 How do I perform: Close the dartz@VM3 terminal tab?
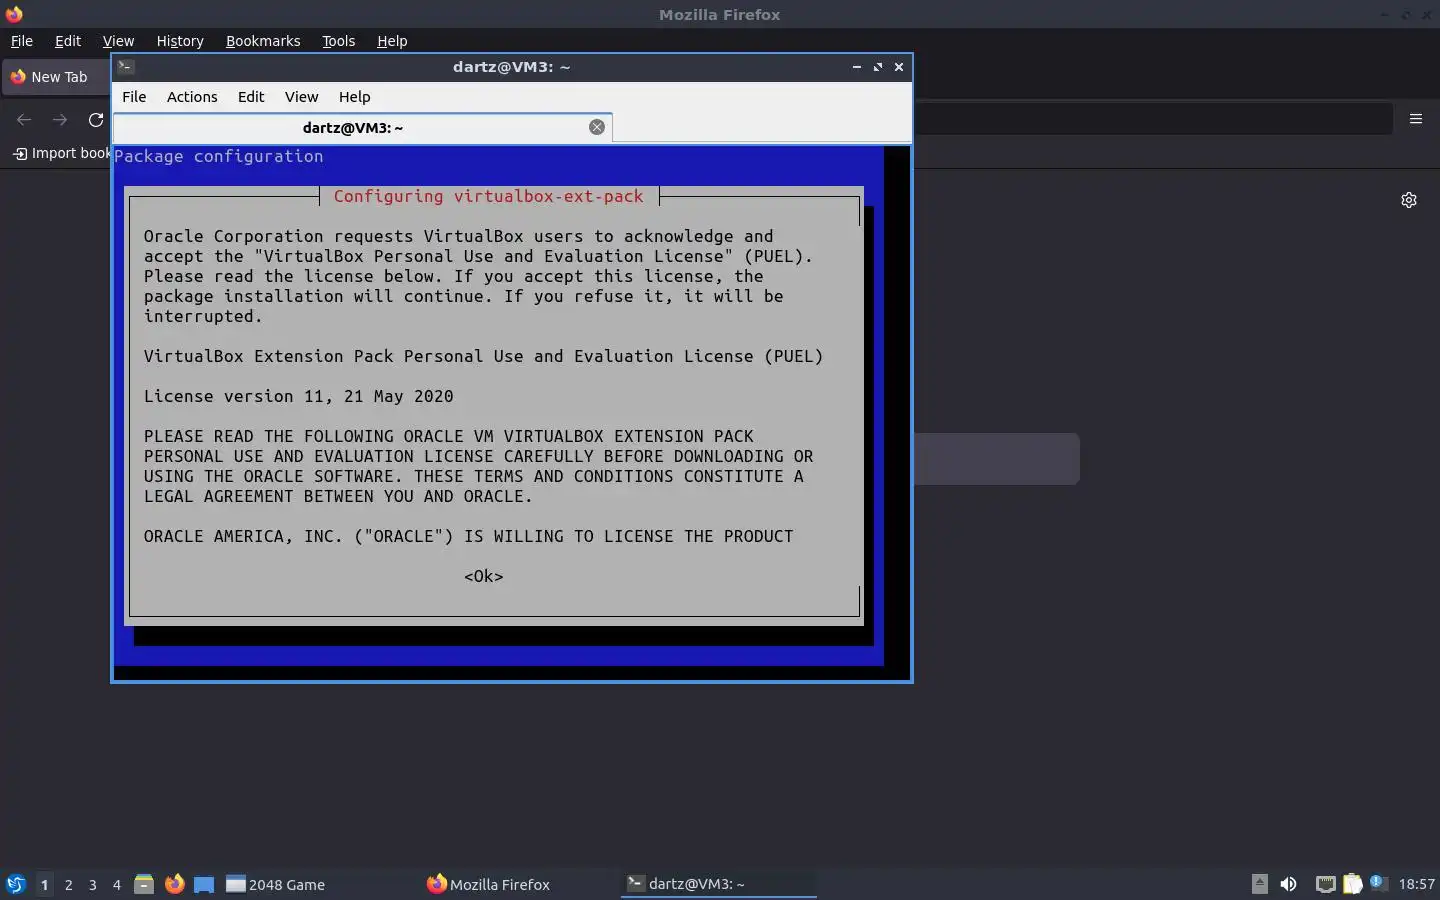click(x=597, y=127)
